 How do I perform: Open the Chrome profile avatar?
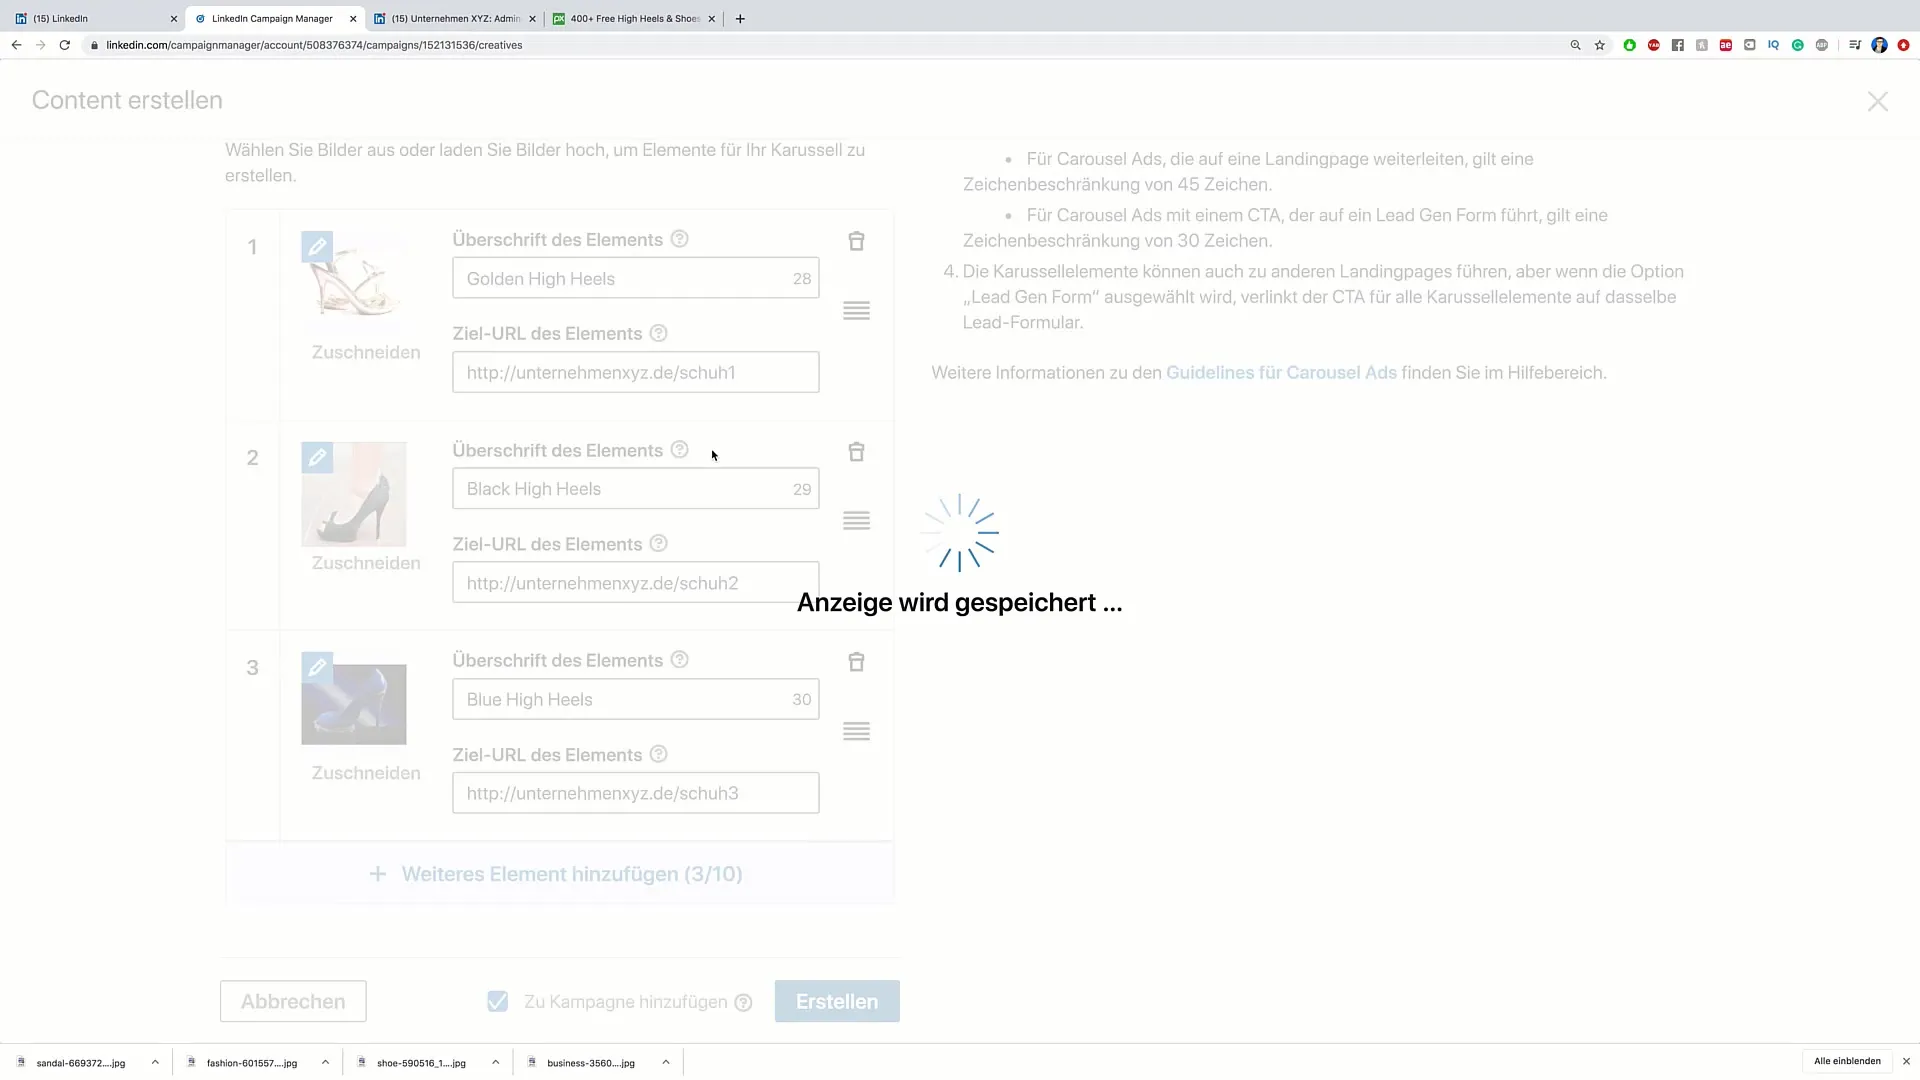[x=1879, y=45]
